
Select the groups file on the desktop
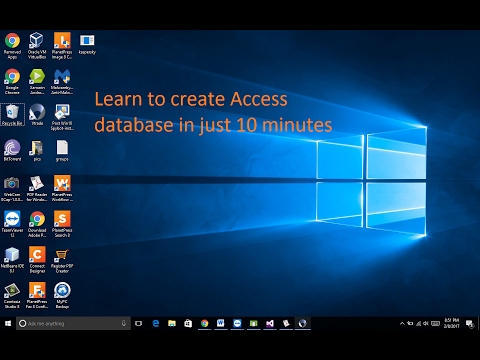tap(62, 150)
